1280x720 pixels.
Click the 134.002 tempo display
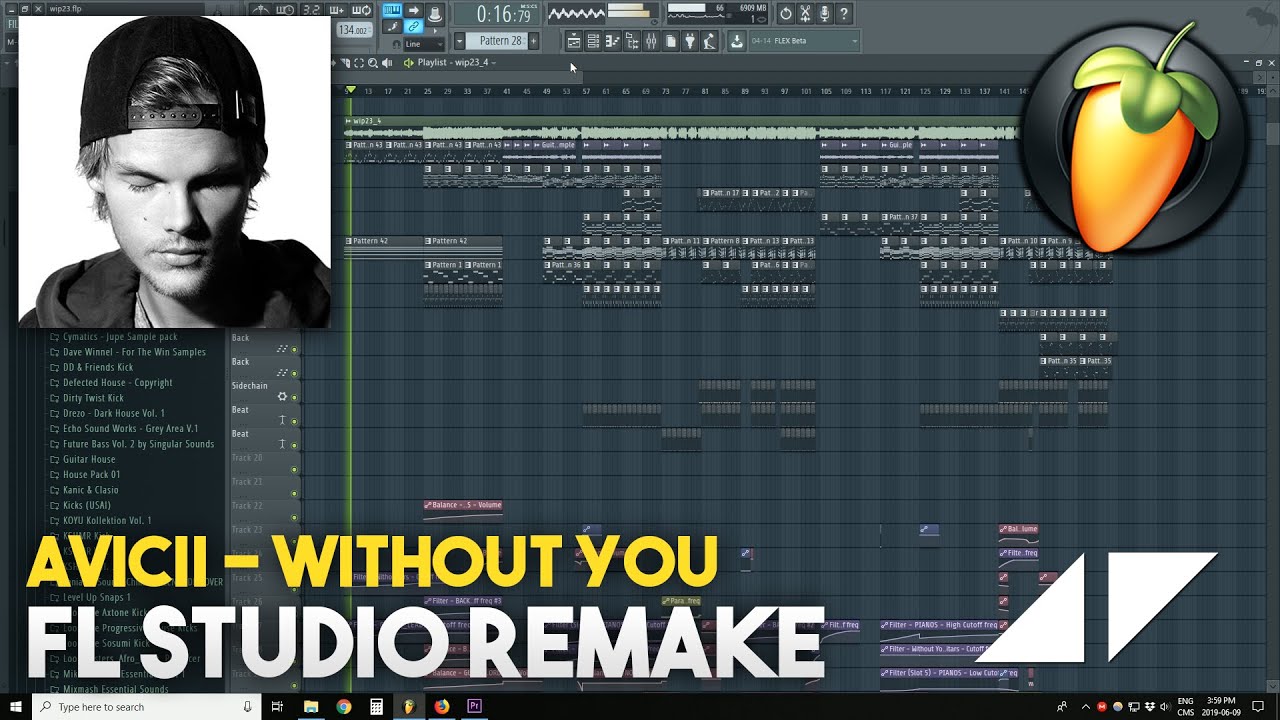pyautogui.click(x=352, y=30)
